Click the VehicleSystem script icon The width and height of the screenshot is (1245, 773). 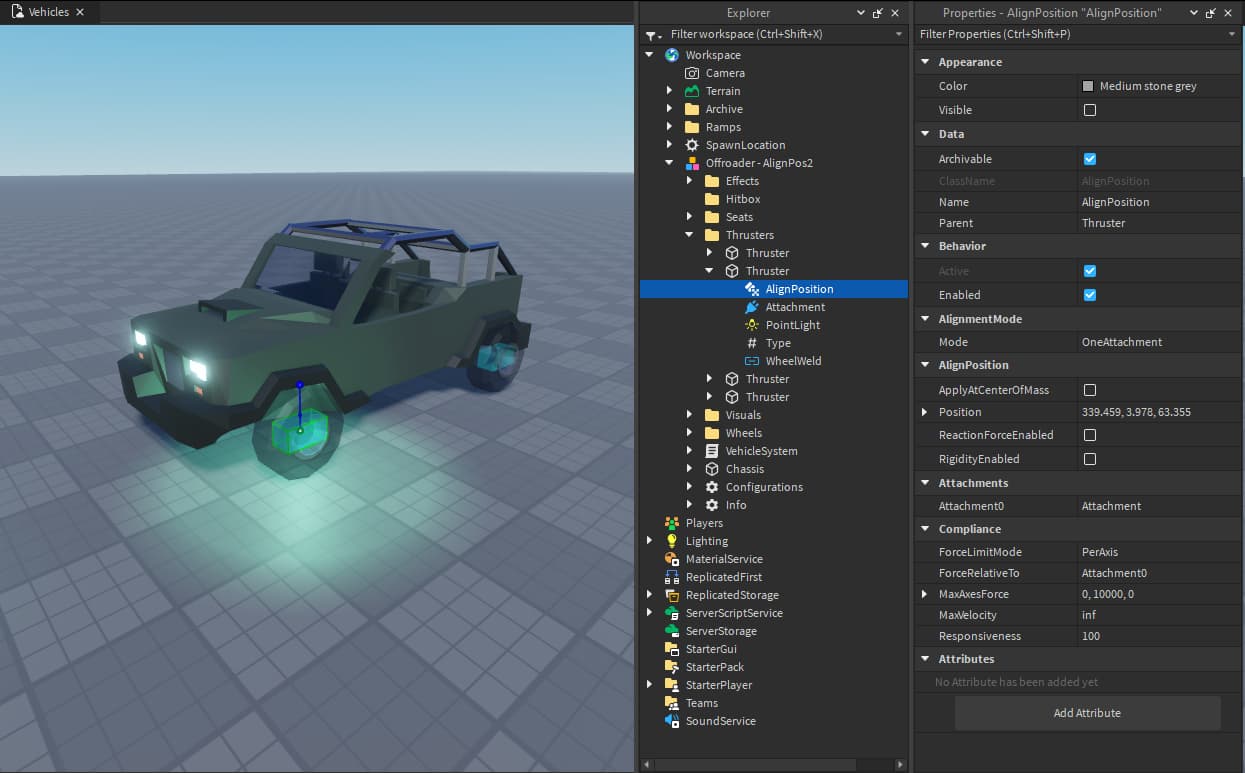tap(712, 451)
